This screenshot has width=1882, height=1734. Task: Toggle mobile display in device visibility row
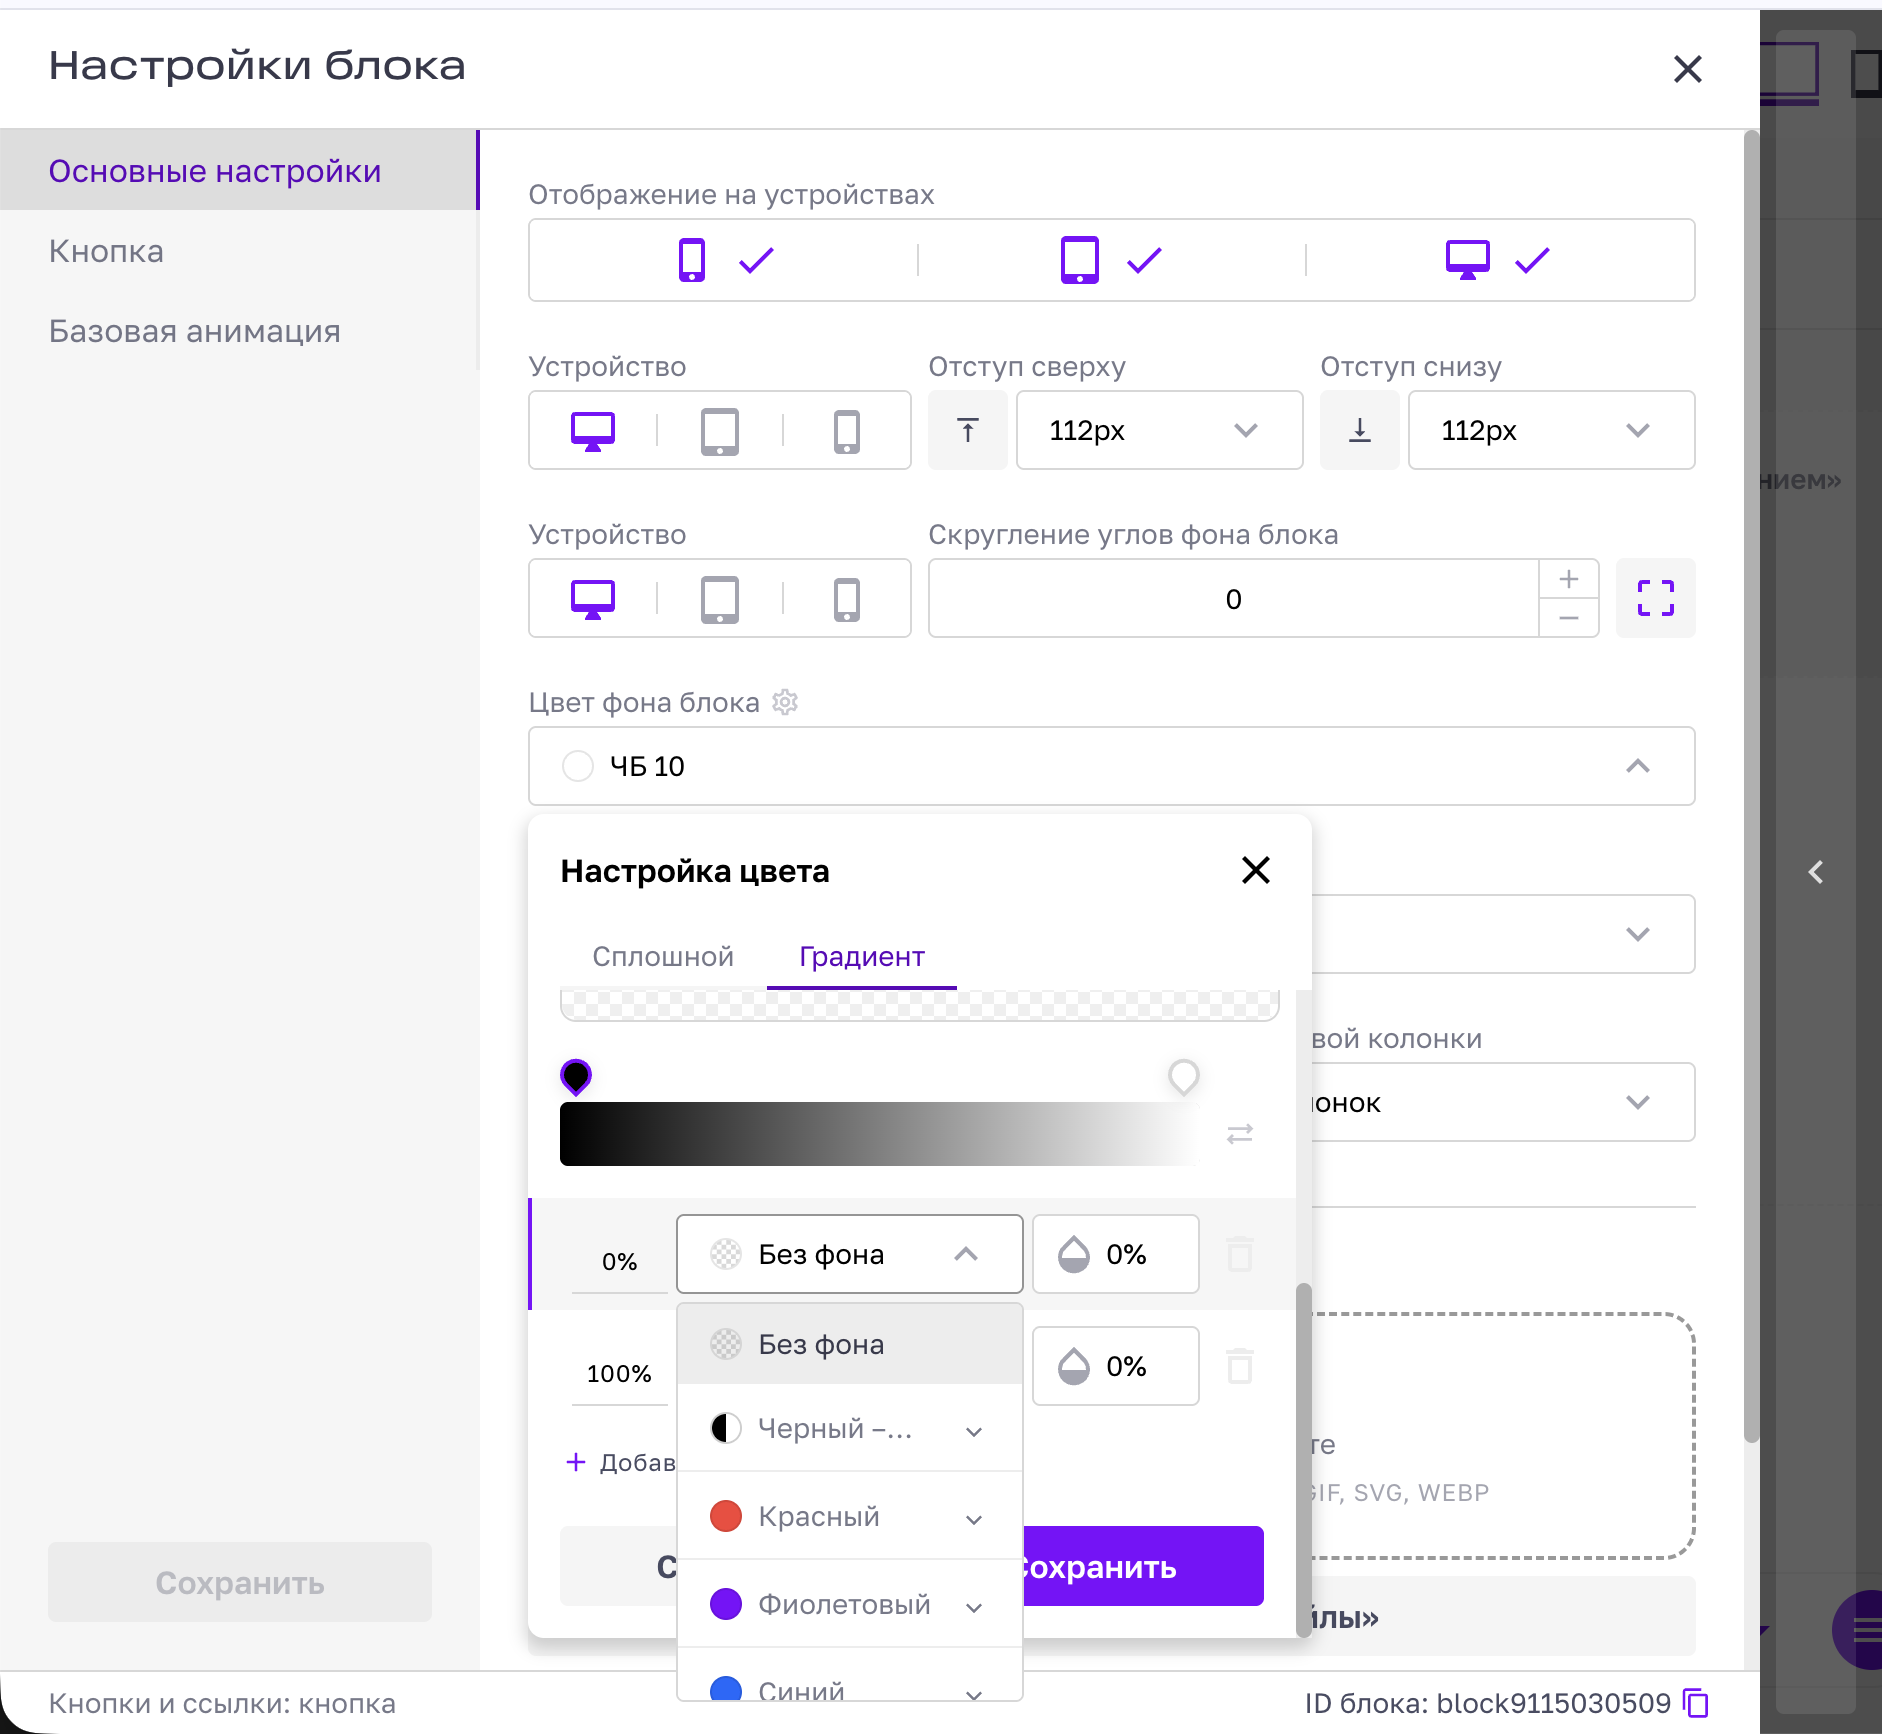coord(724,260)
